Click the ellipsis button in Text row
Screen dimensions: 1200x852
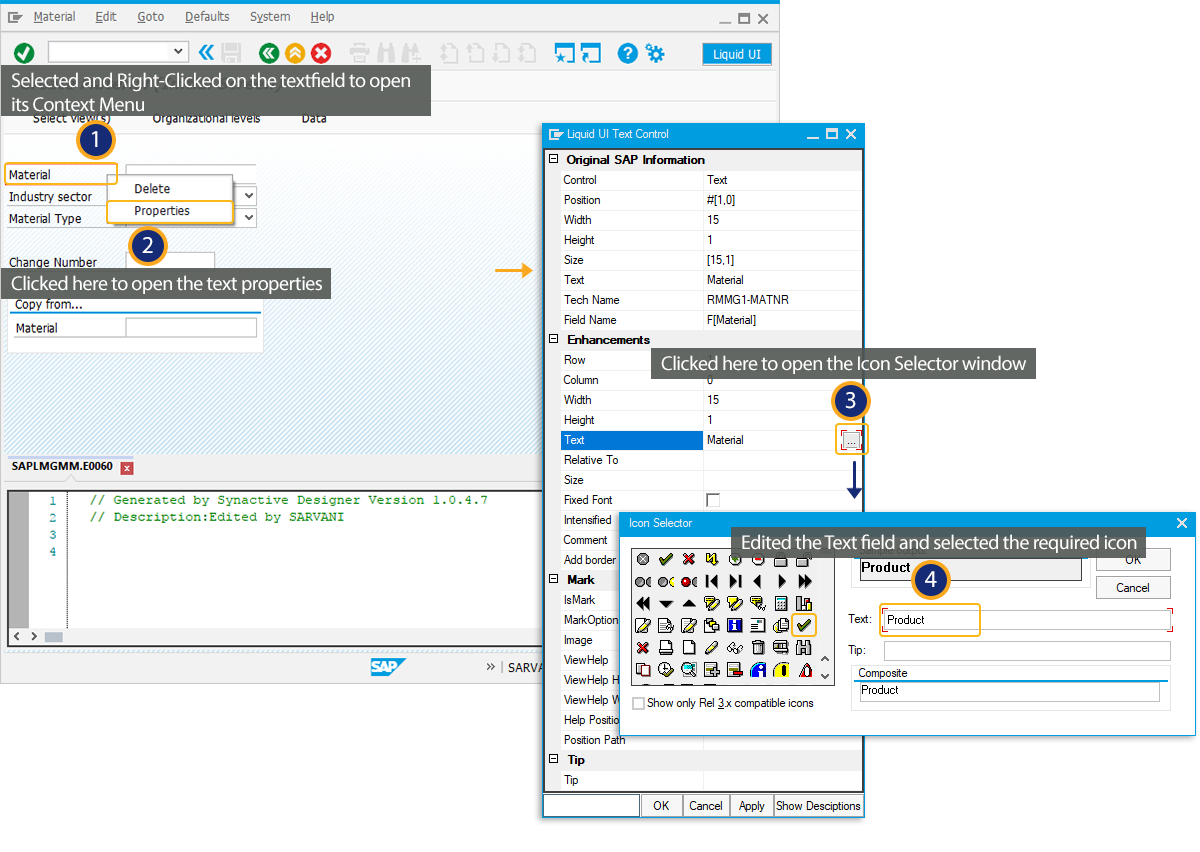(x=851, y=440)
